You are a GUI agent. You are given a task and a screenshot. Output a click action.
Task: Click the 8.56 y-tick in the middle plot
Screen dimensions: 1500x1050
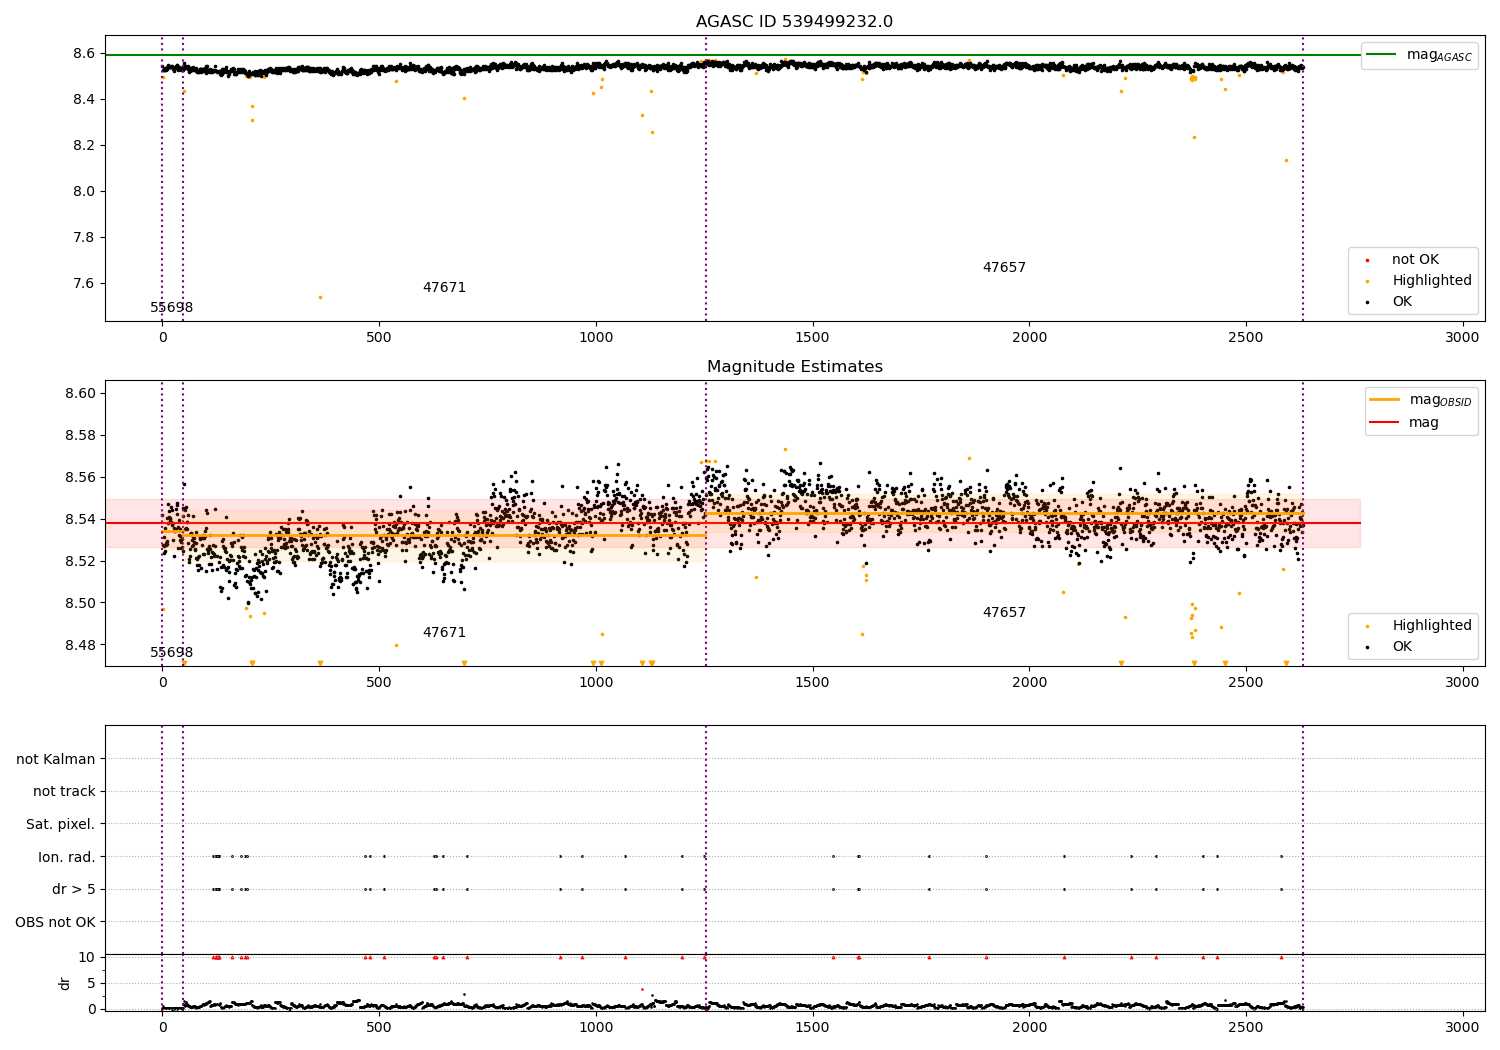pyautogui.click(x=80, y=478)
